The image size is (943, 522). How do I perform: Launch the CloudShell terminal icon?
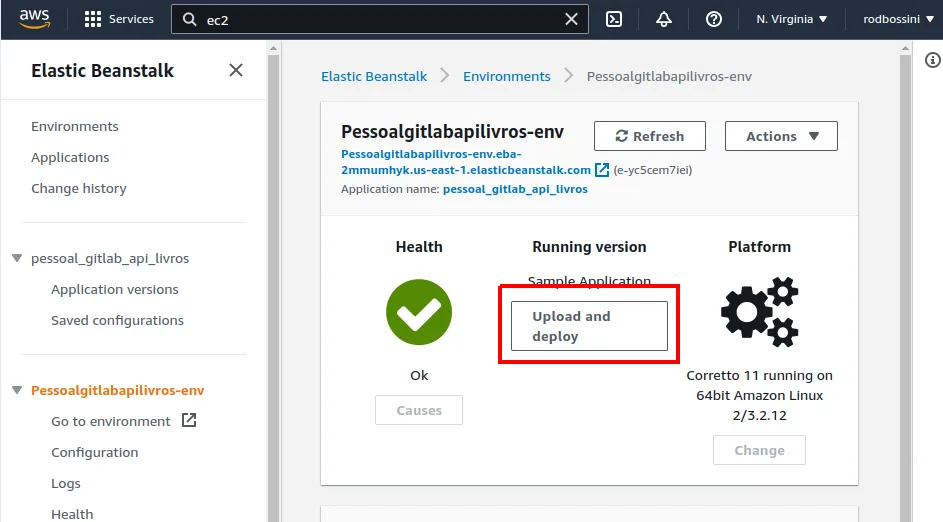(x=614, y=19)
